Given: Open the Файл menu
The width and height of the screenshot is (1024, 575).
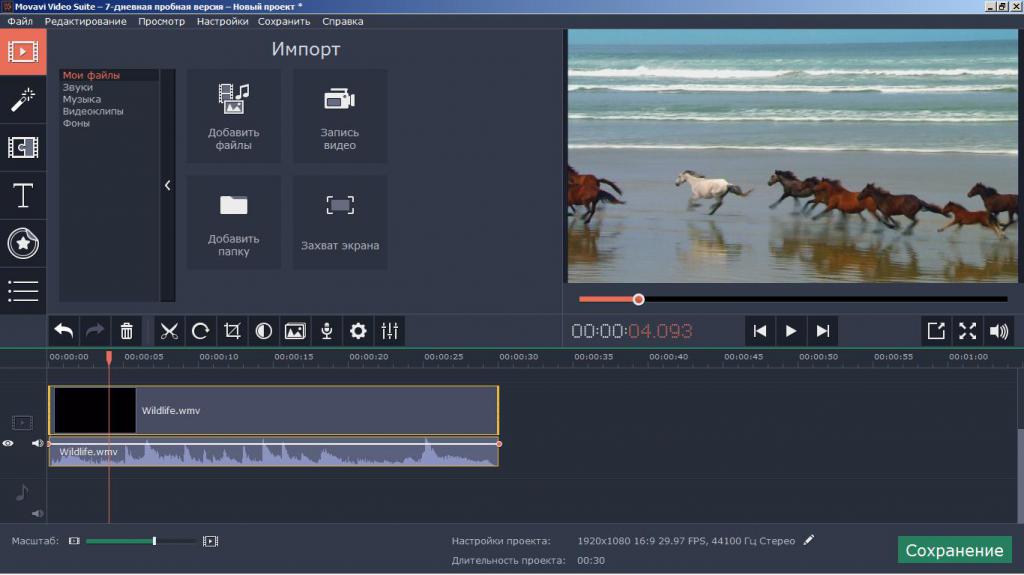Looking at the screenshot, I should (20, 21).
